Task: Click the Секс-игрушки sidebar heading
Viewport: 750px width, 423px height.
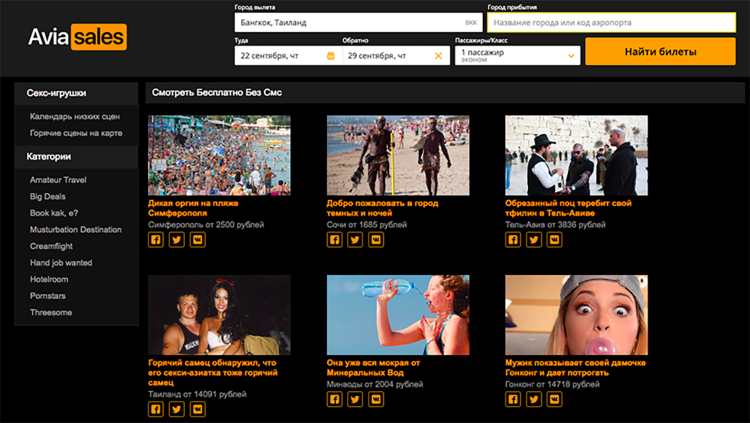Action: point(56,93)
